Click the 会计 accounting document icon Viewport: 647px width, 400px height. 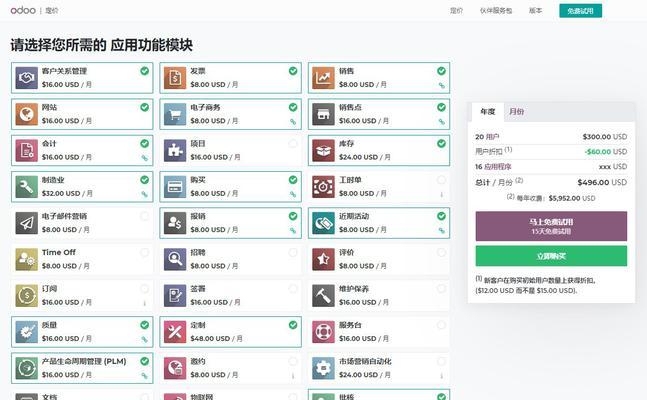(26, 150)
